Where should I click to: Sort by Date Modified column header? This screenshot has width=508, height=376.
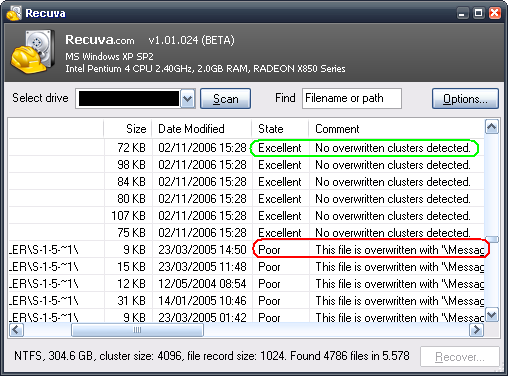[201, 129]
